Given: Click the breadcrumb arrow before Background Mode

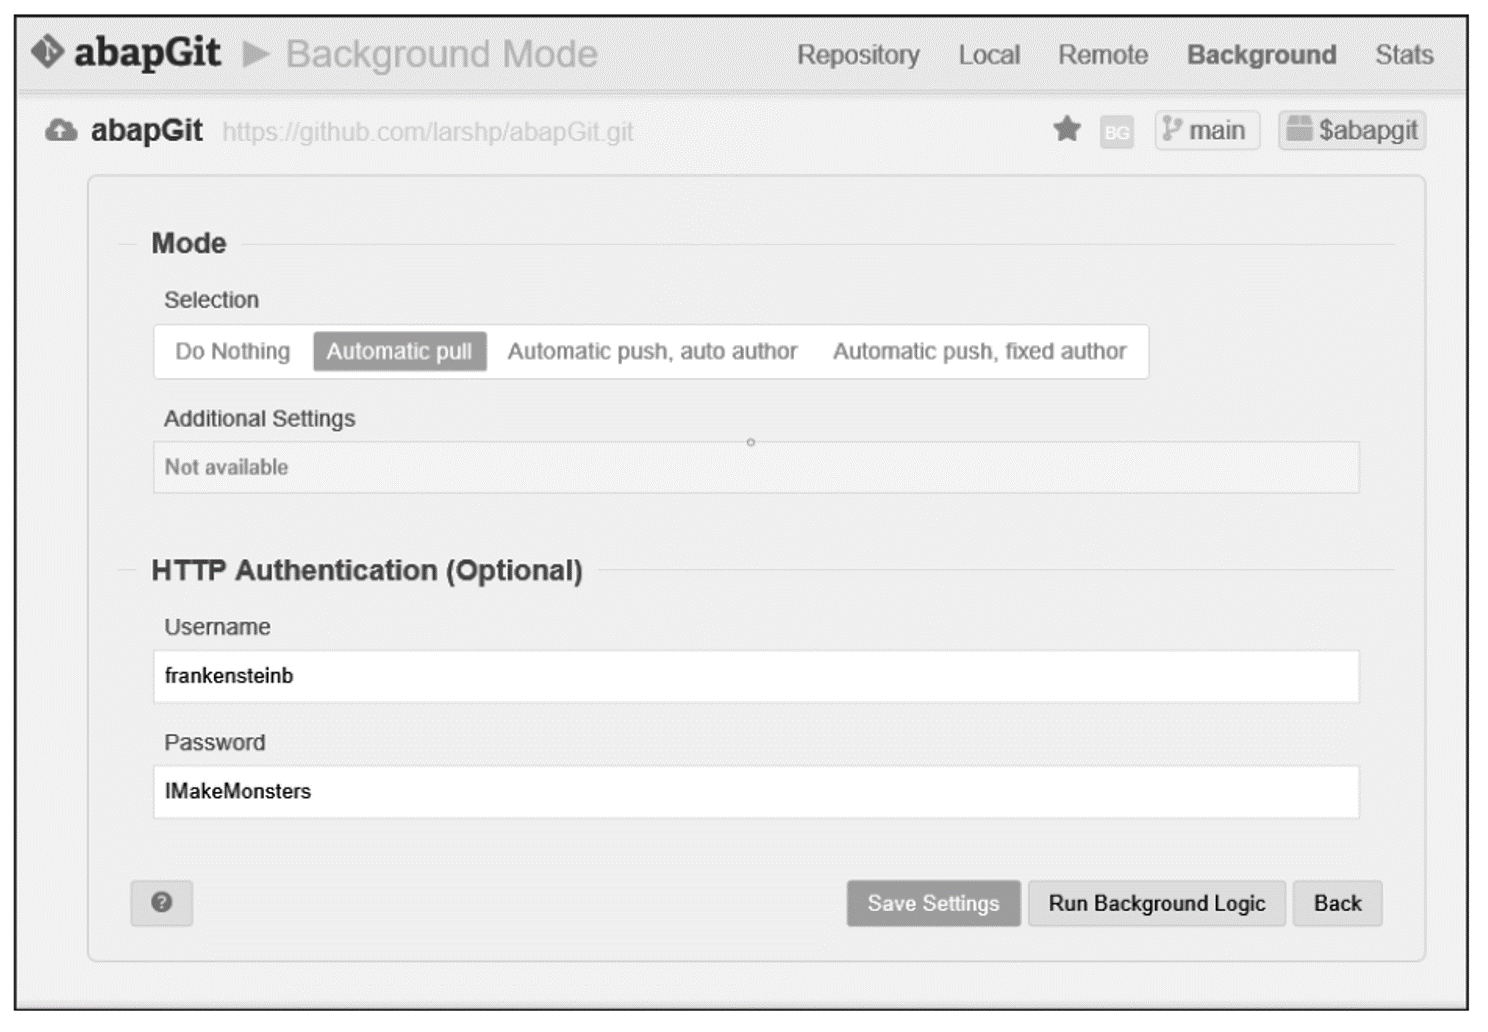Looking at the screenshot, I should (252, 54).
